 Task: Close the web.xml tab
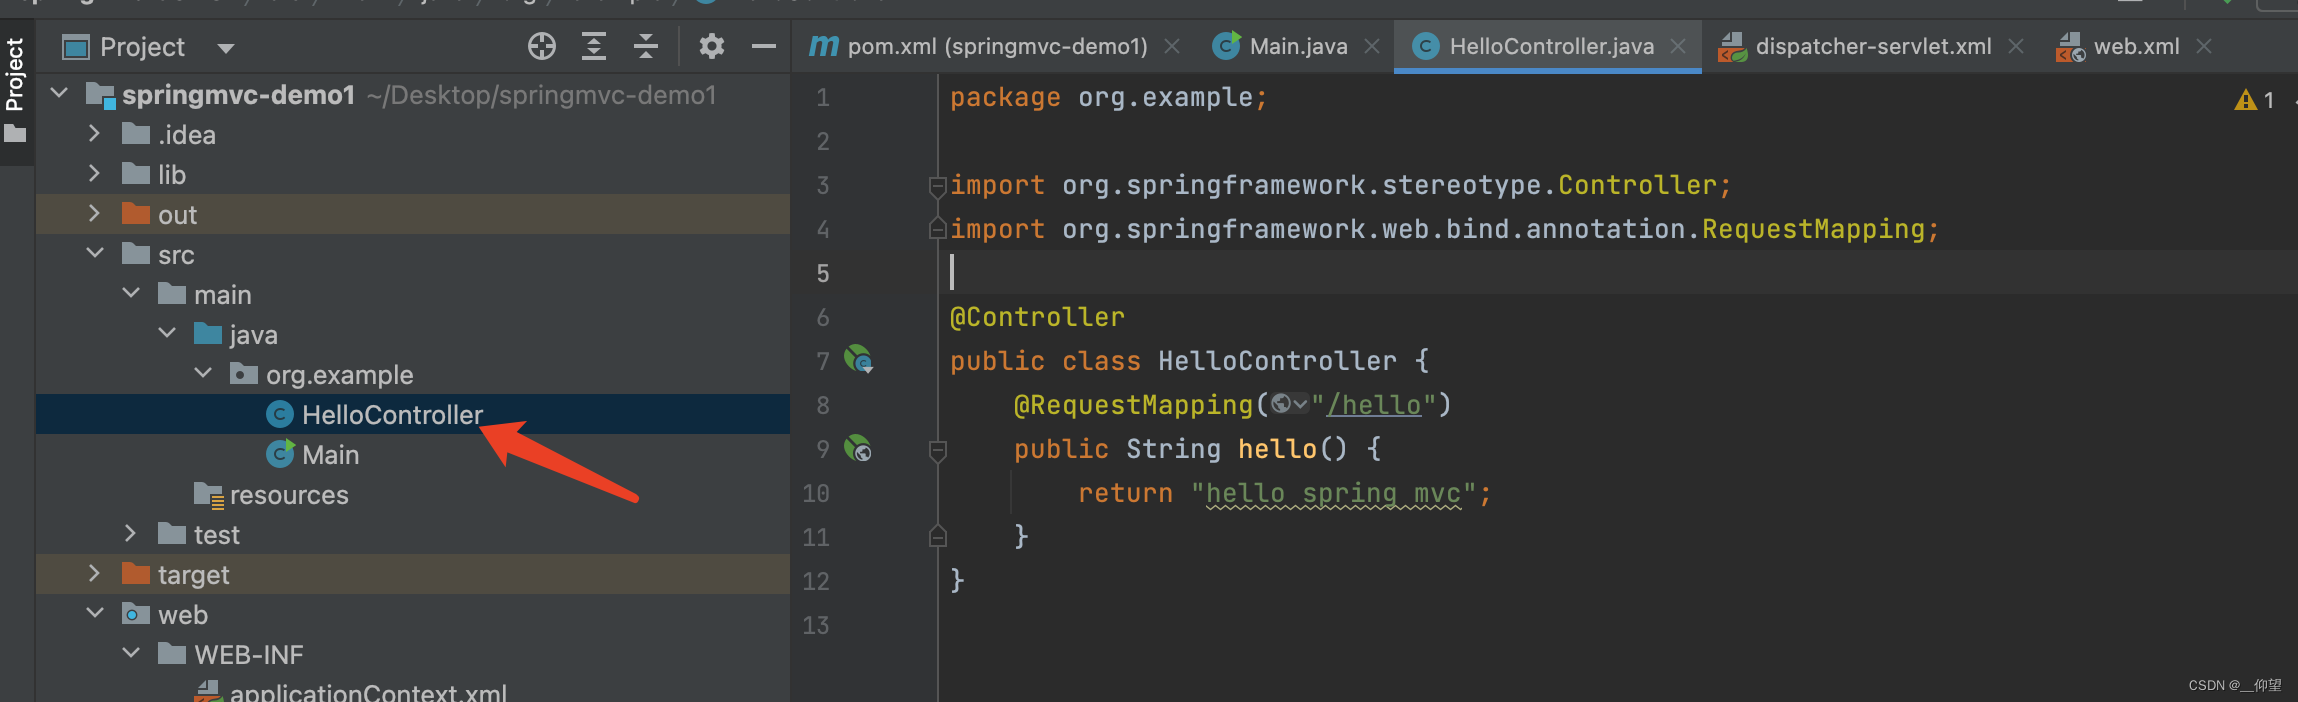[2204, 46]
